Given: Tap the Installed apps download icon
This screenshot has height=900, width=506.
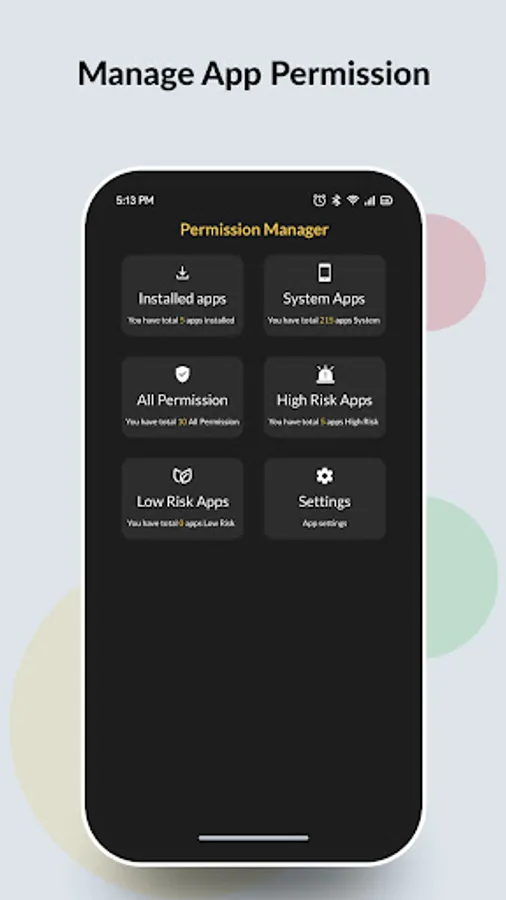Looking at the screenshot, I should tap(182, 273).
